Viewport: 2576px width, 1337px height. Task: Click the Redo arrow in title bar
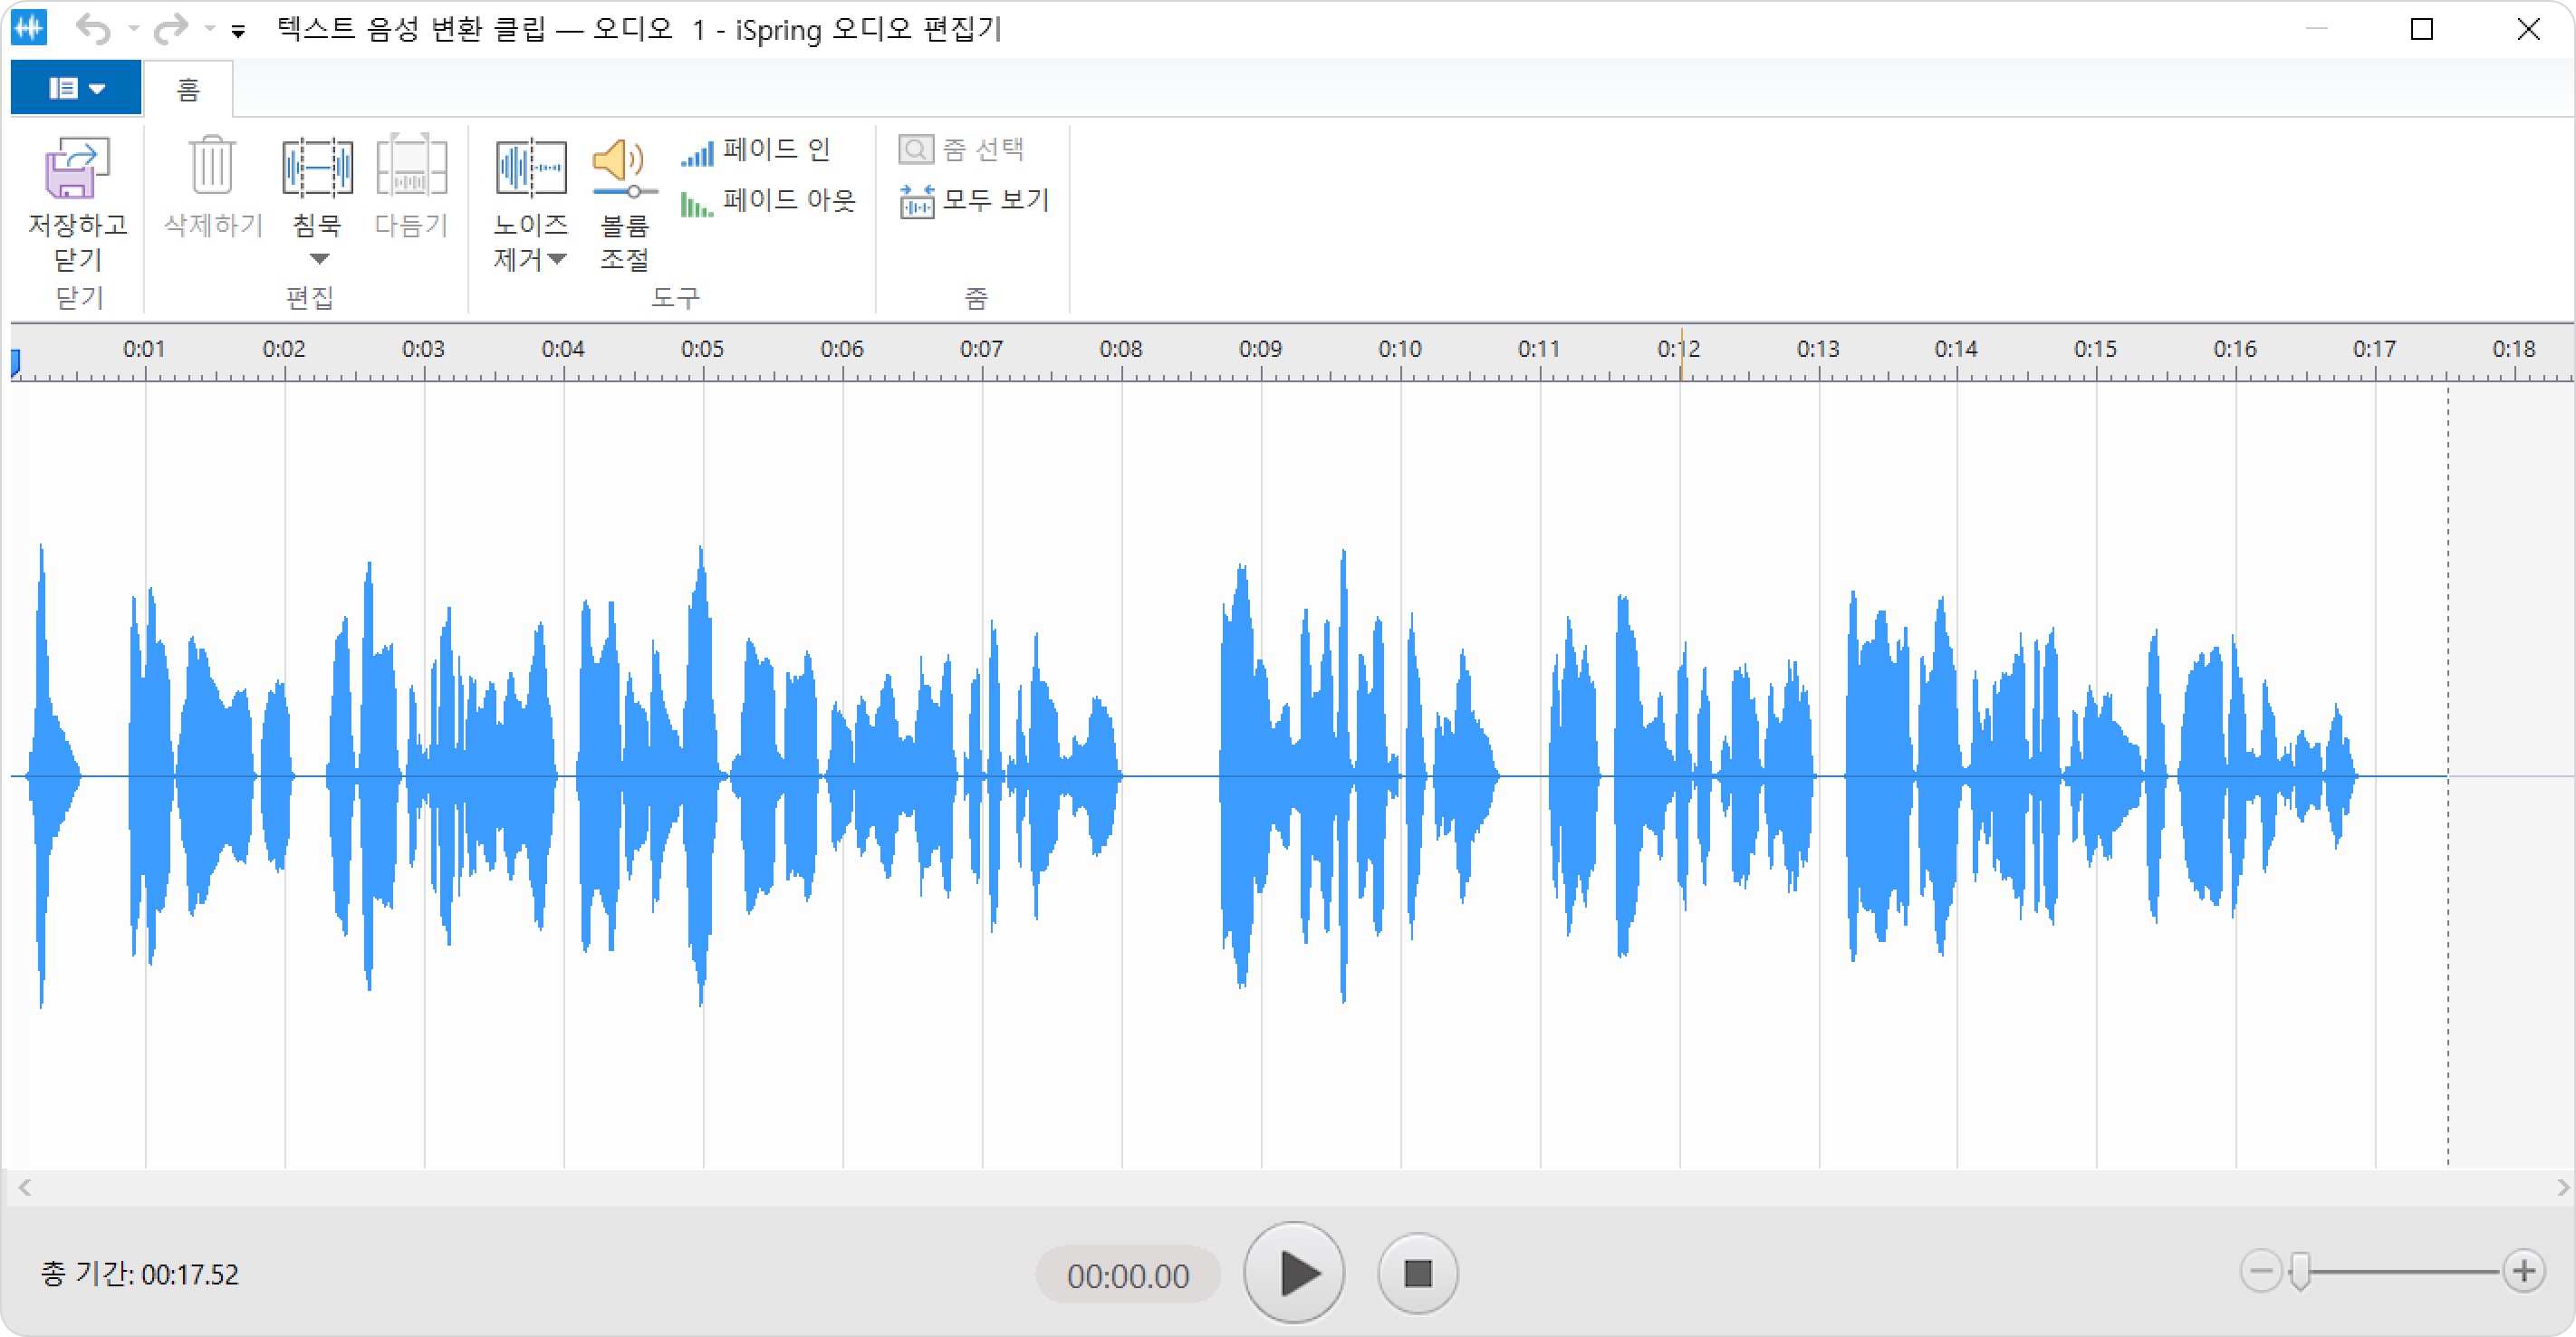170,29
